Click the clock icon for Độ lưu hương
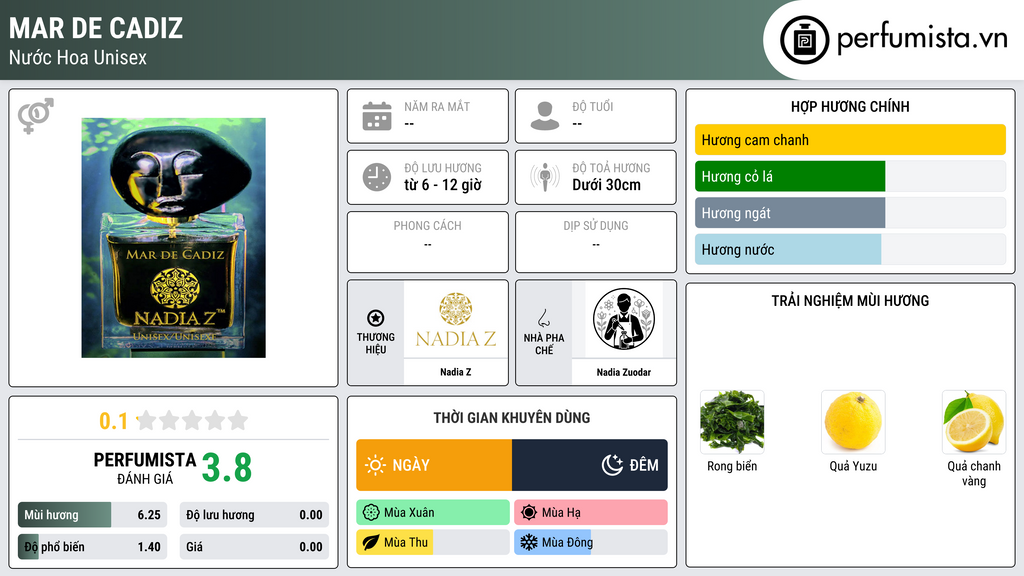Image resolution: width=1024 pixels, height=576 pixels. coord(377,177)
